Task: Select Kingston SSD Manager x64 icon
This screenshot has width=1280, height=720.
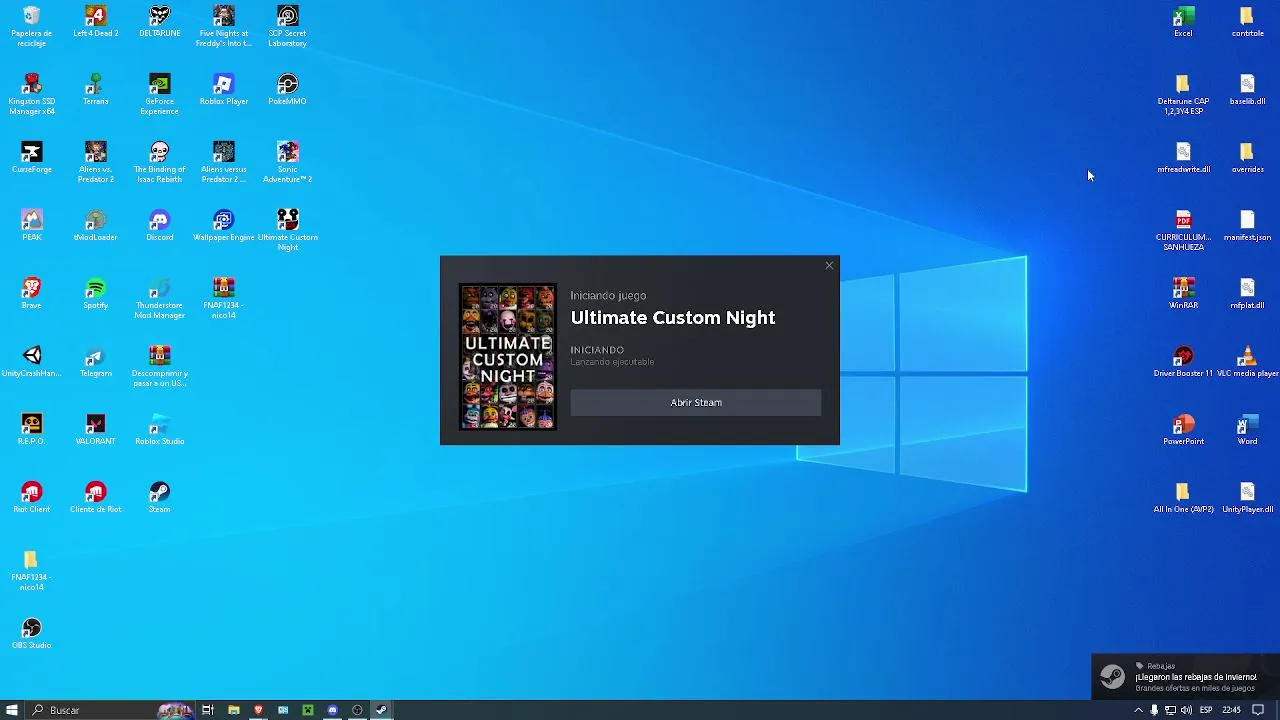Action: 32,95
